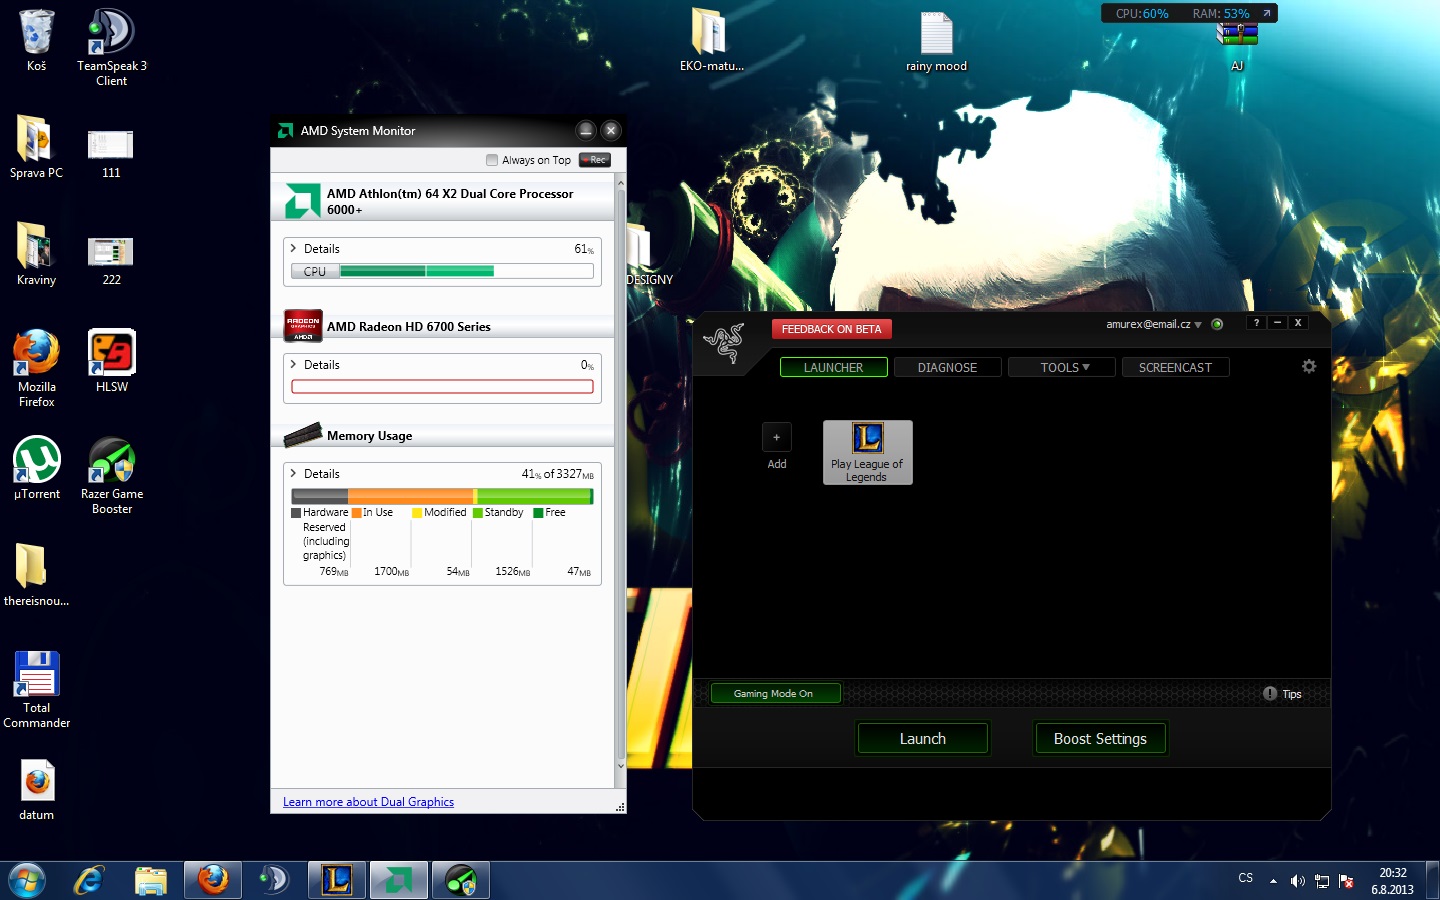The image size is (1440, 900).
Task: Click scroll down arrow in AMD Monitor
Action: [621, 766]
